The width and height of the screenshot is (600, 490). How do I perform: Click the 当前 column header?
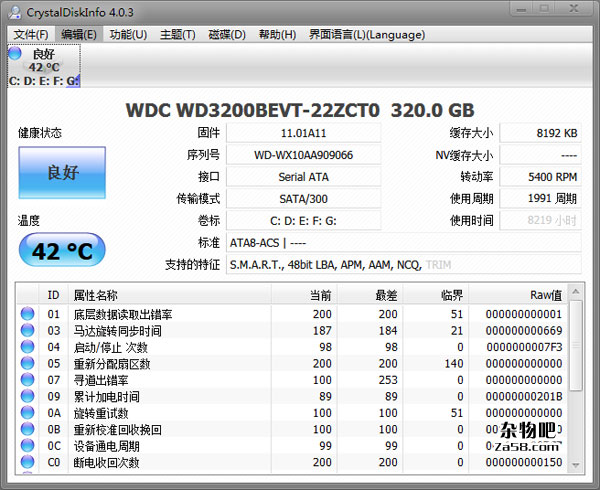point(304,295)
